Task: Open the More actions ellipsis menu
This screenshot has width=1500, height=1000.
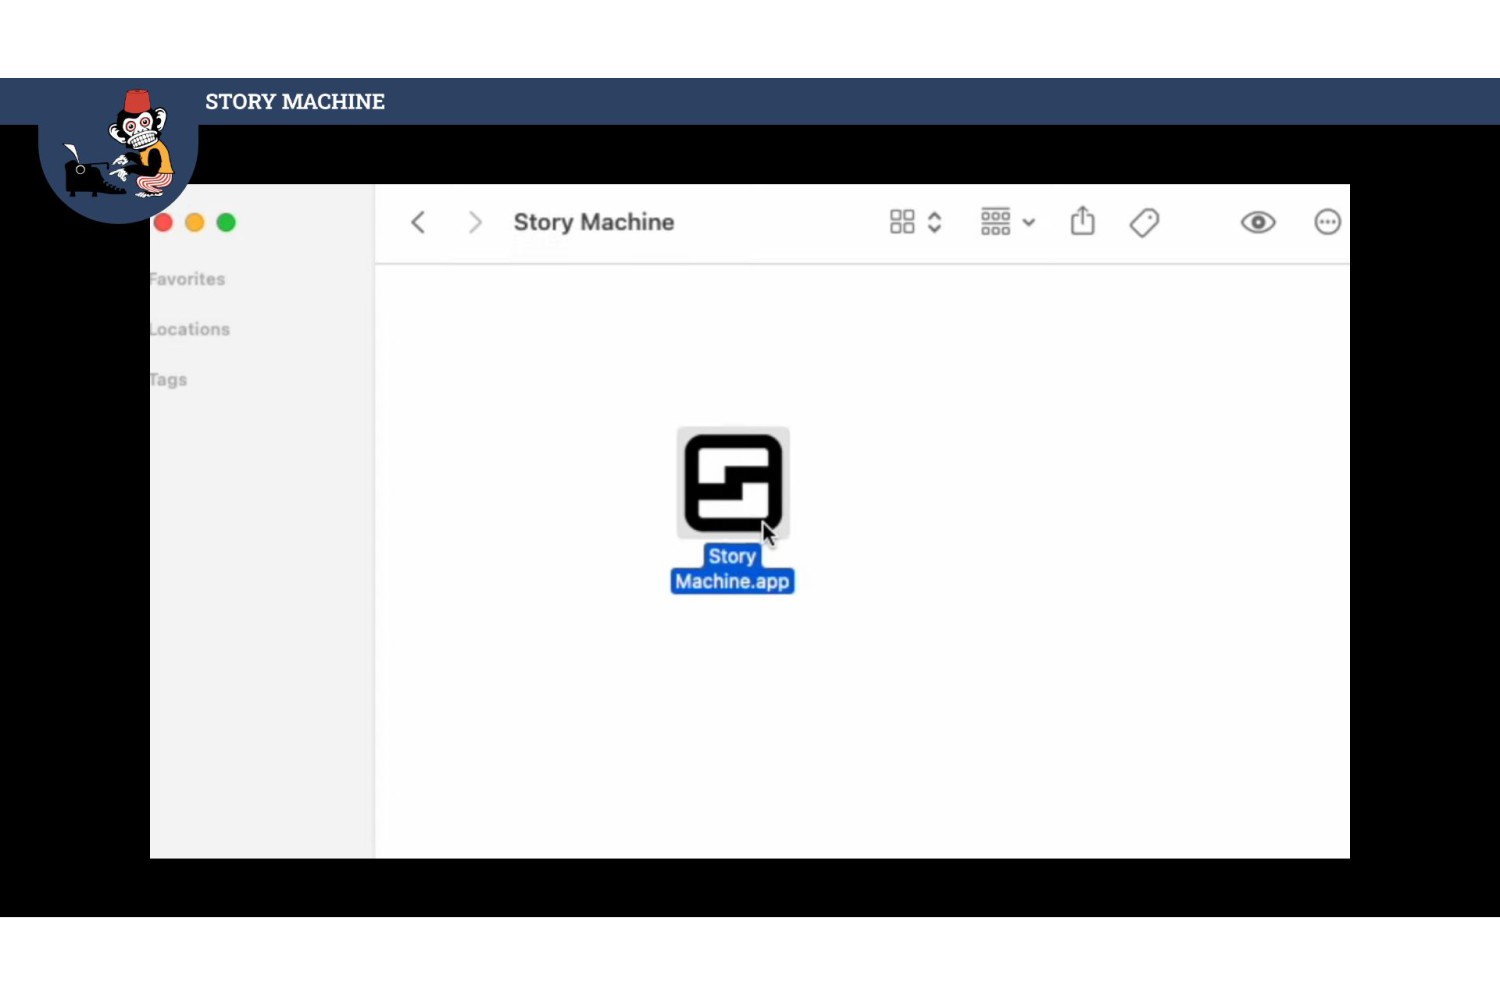Action: point(1327,222)
